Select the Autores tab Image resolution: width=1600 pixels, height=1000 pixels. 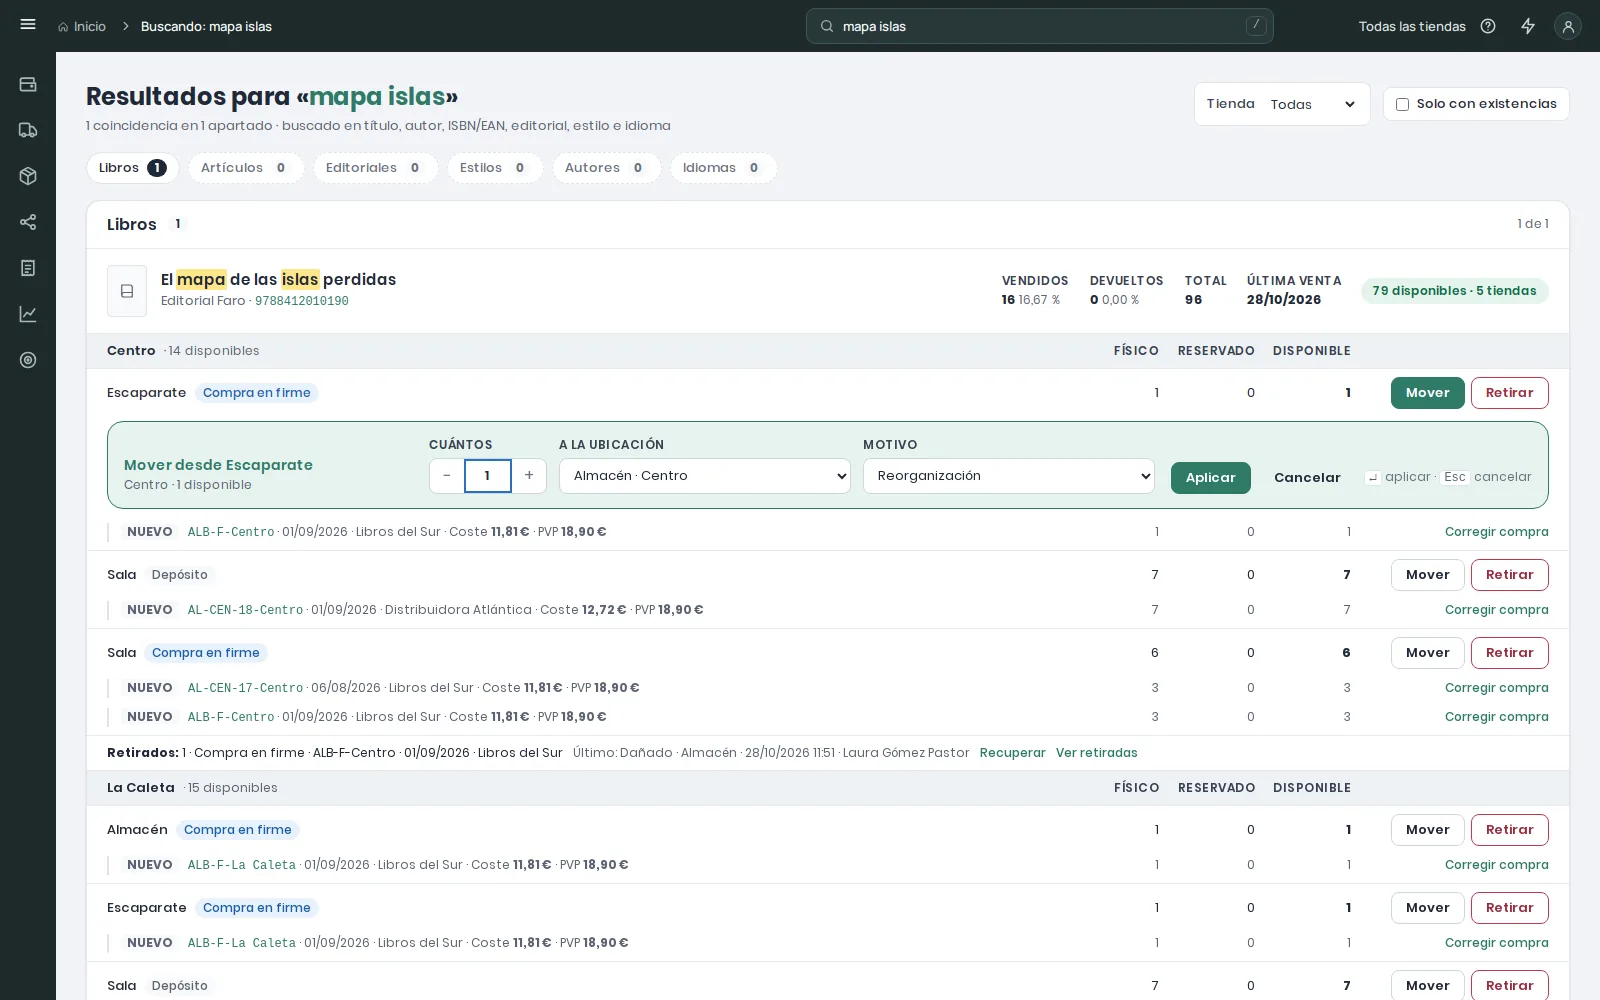pos(606,168)
